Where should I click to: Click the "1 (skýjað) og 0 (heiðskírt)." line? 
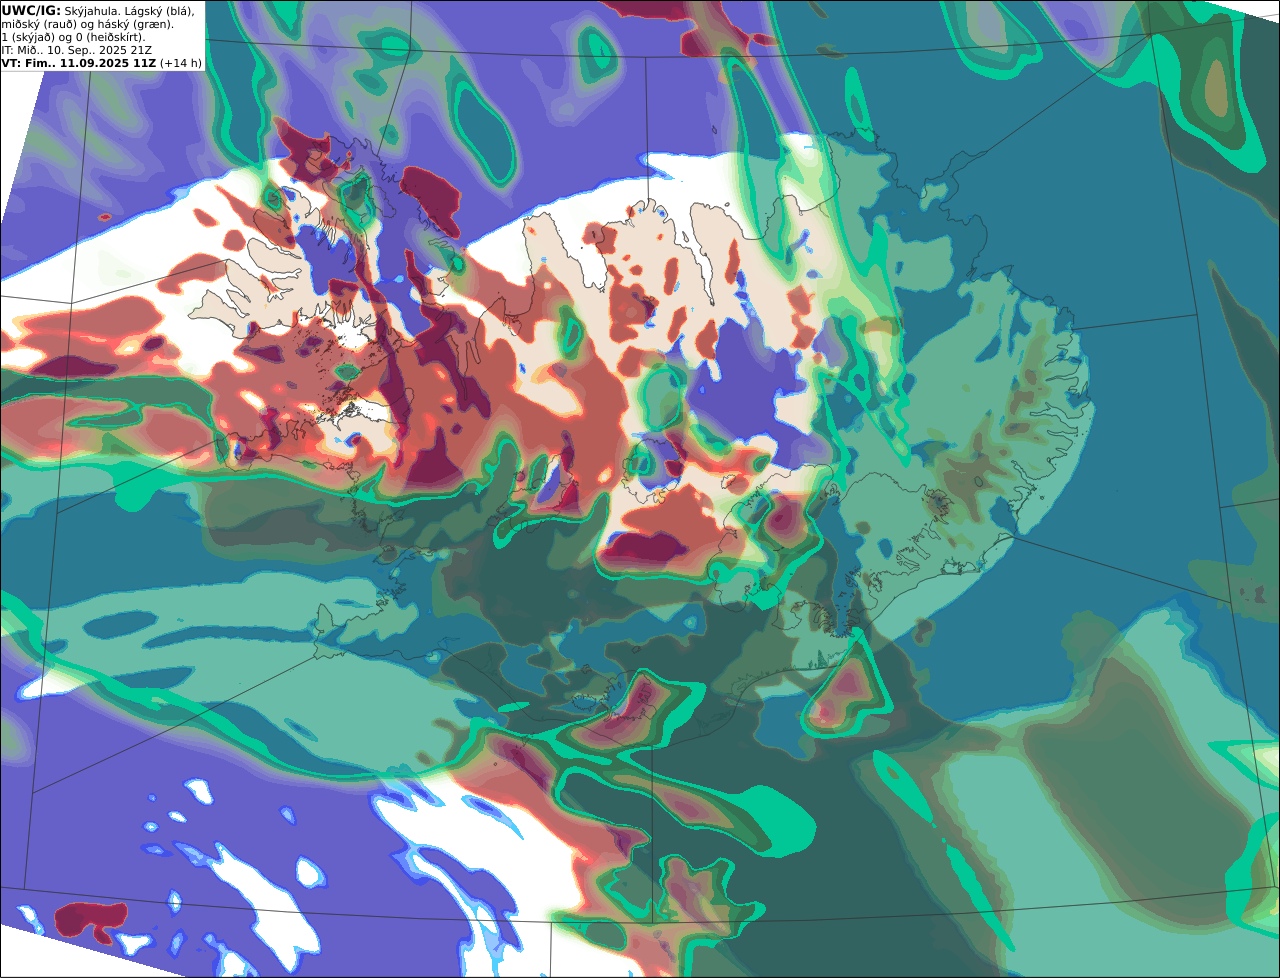coord(74,37)
